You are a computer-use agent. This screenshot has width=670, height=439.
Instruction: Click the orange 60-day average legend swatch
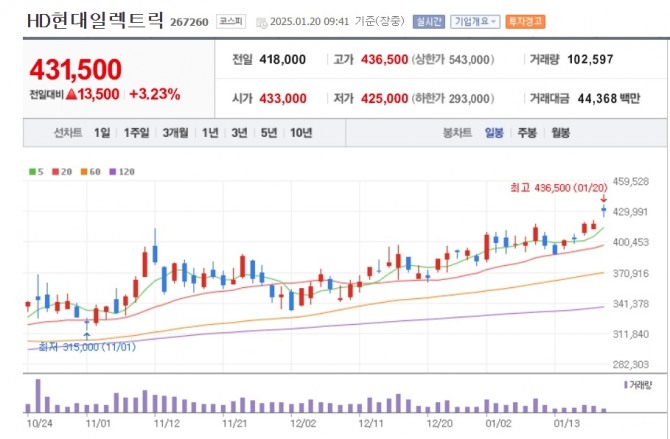pyautogui.click(x=84, y=172)
